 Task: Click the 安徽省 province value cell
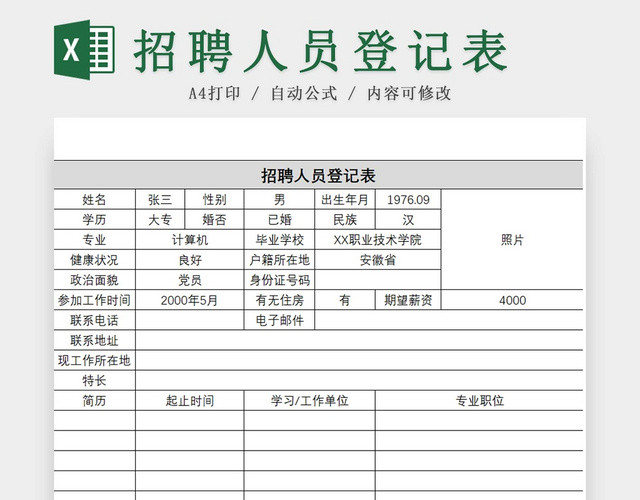378,260
